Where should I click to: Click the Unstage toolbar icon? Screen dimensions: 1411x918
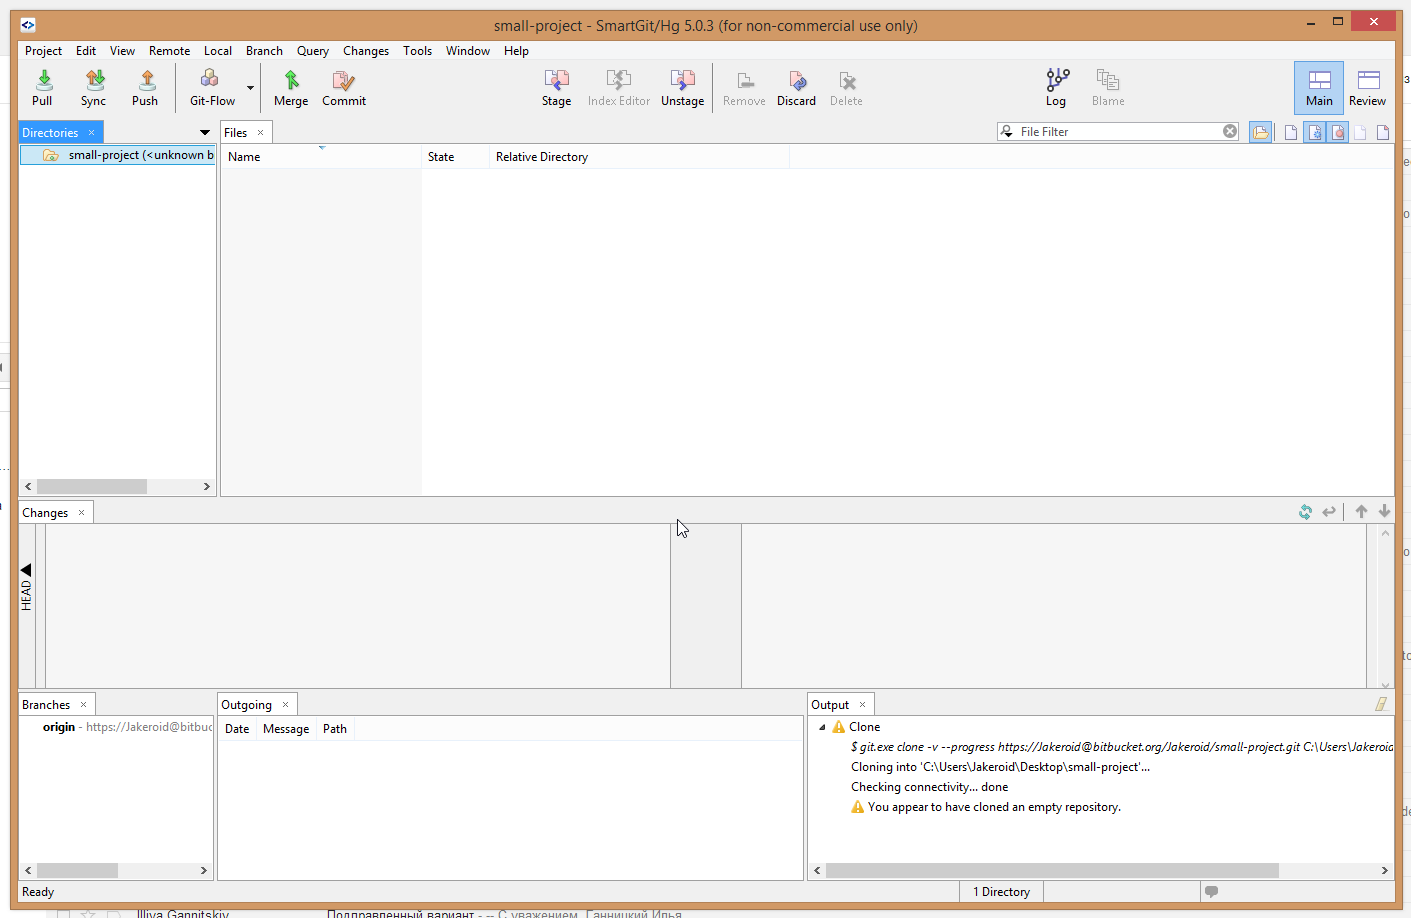coord(683,87)
